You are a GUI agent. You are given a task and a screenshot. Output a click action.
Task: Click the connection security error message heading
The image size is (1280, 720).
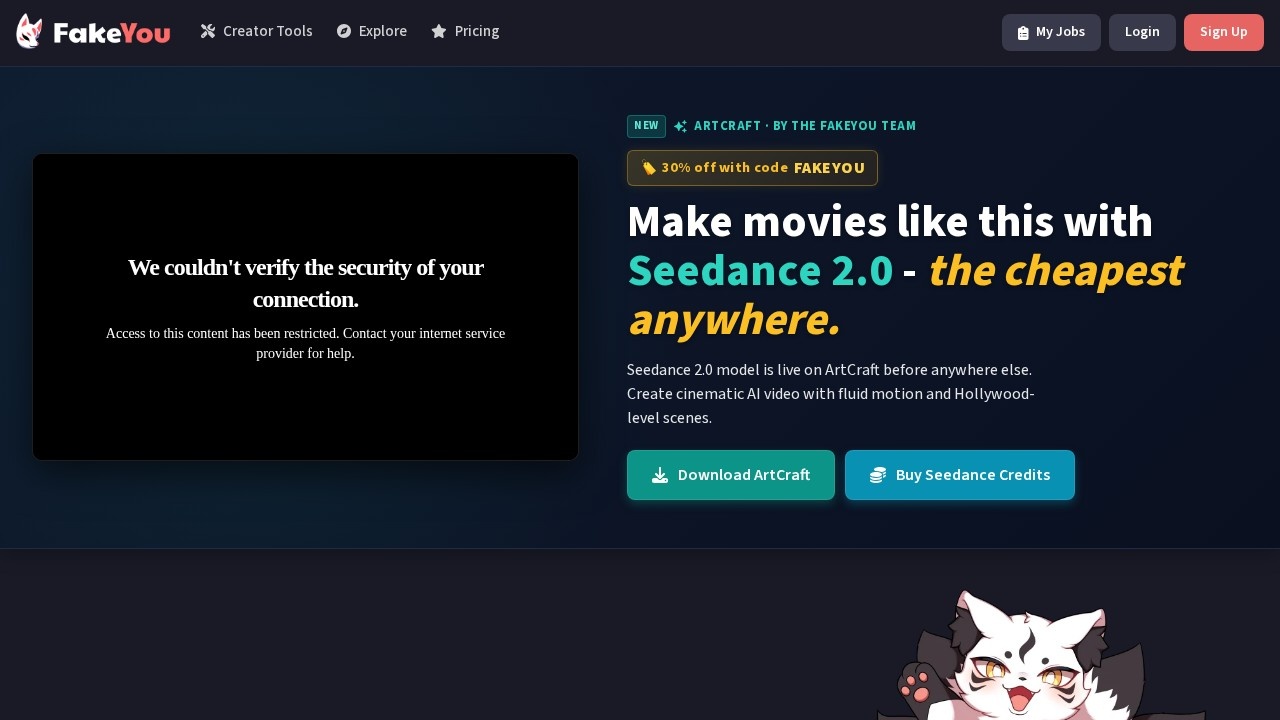coord(305,283)
